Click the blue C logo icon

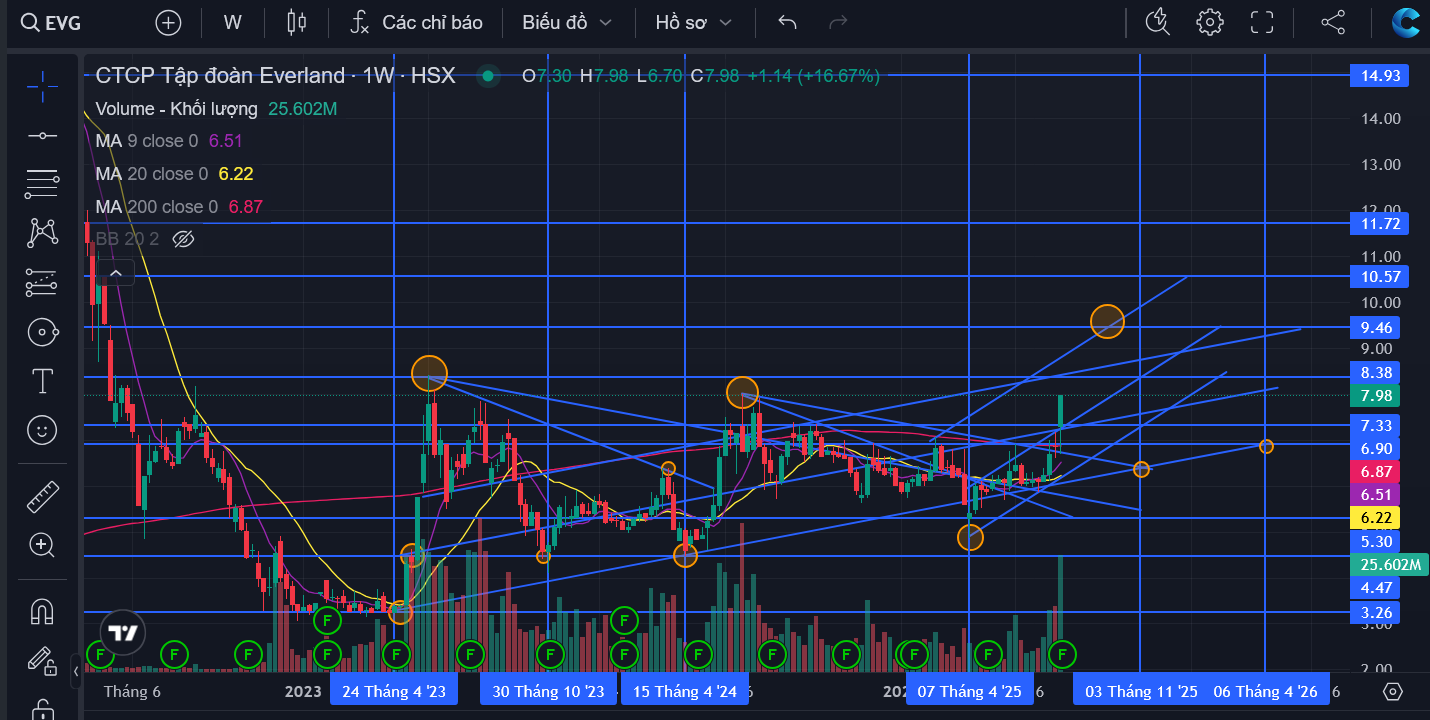[1407, 22]
